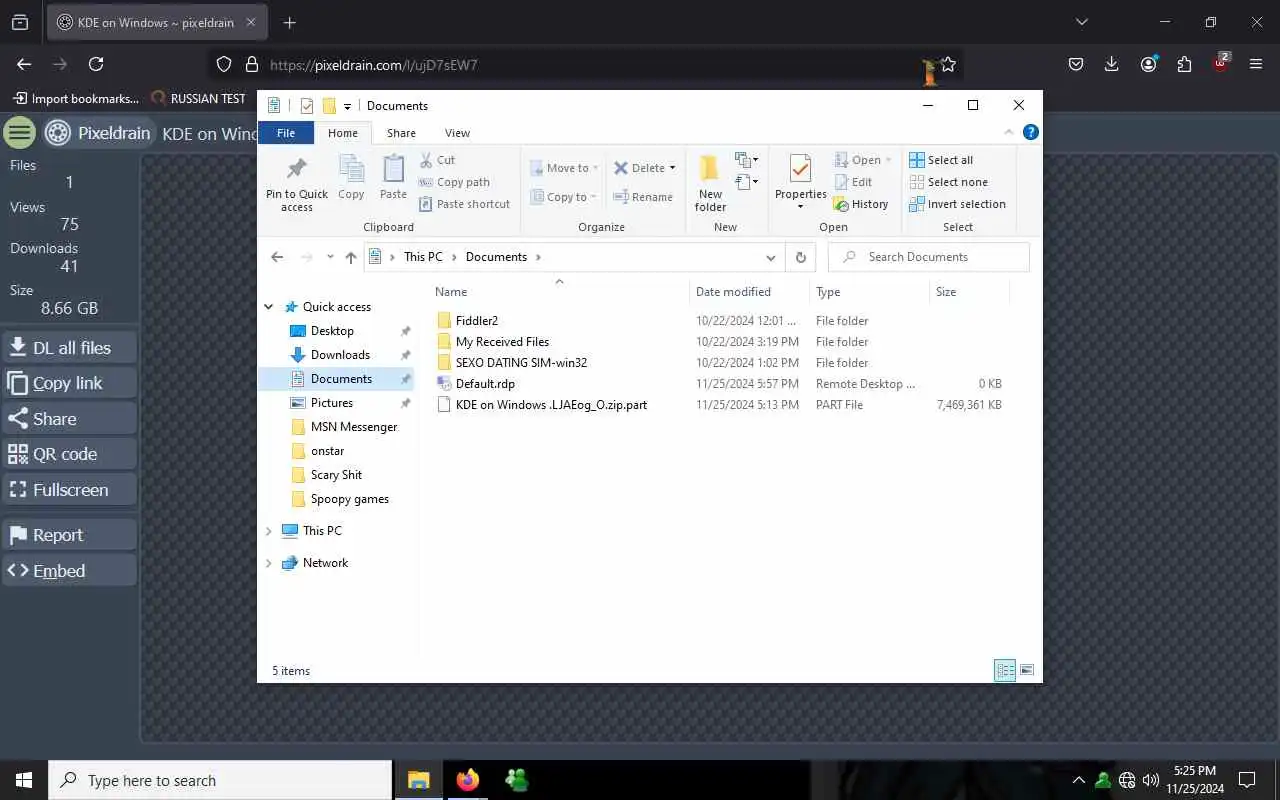
Task: Click Explorer back navigation arrow
Action: pos(277,257)
